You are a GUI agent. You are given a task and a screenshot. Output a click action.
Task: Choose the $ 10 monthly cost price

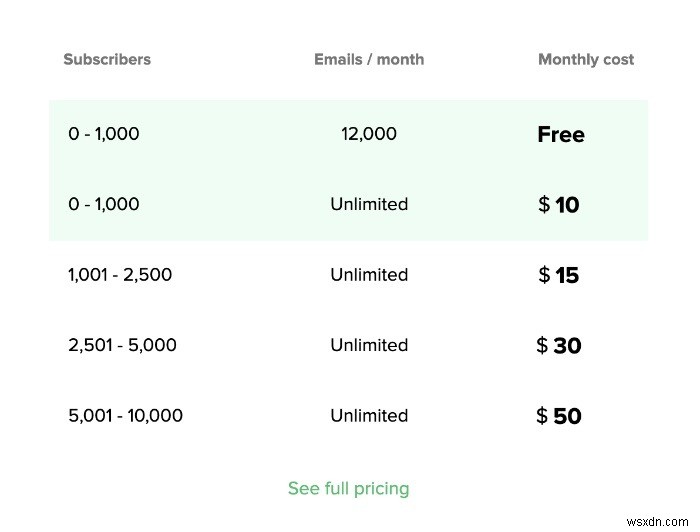[x=559, y=205]
